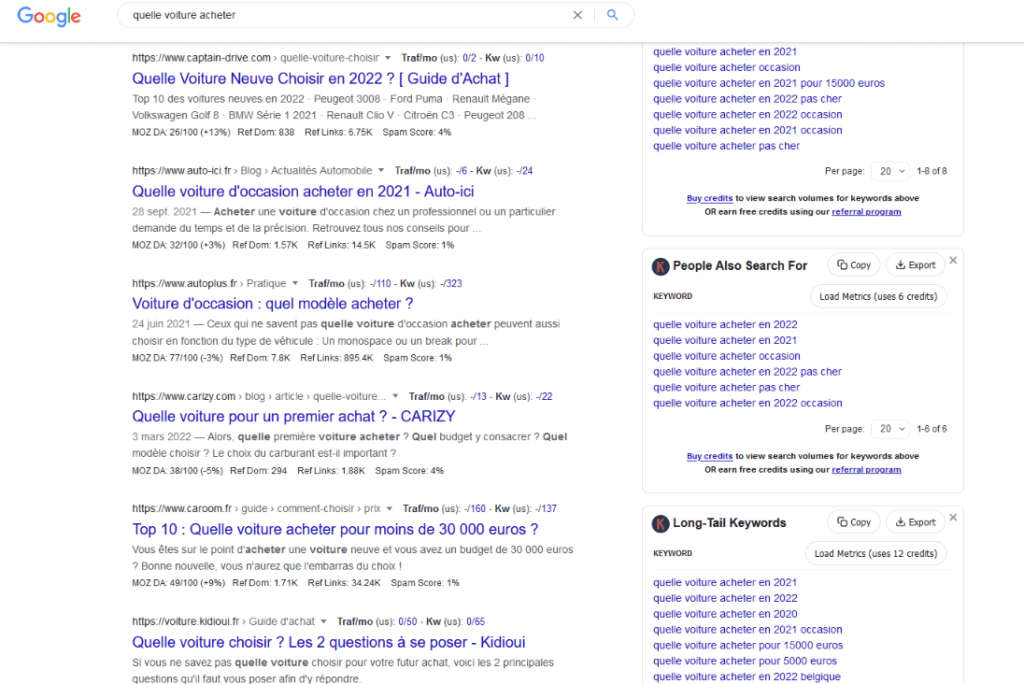Click keyword 'quelle voiture acheter pour 15000 euros'
1024x684 pixels.
pyautogui.click(x=748, y=645)
